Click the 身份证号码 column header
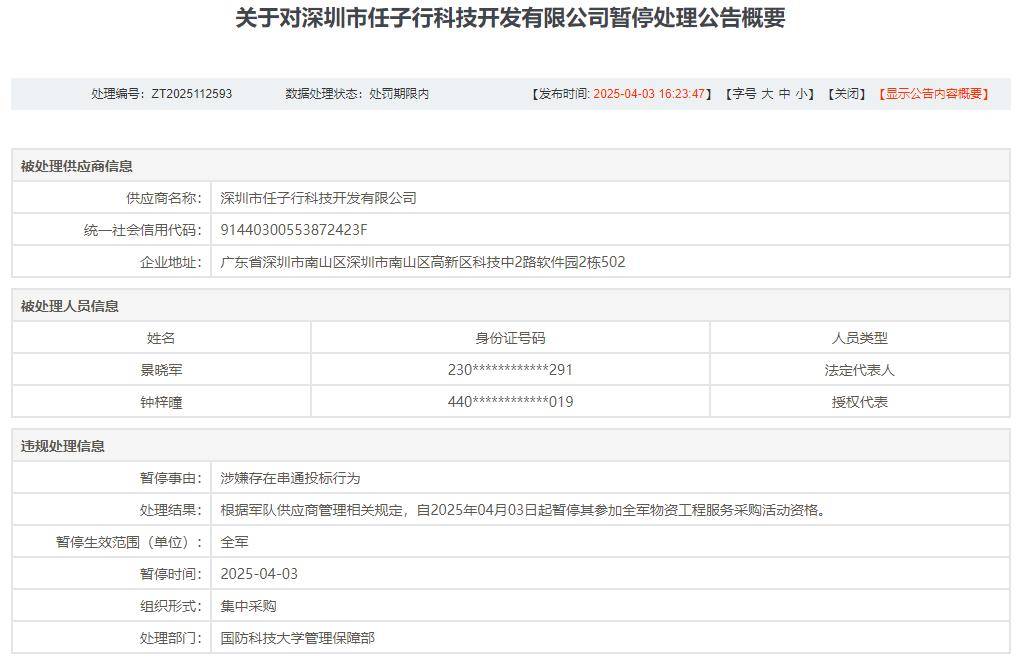The height and width of the screenshot is (662, 1021). [510, 338]
